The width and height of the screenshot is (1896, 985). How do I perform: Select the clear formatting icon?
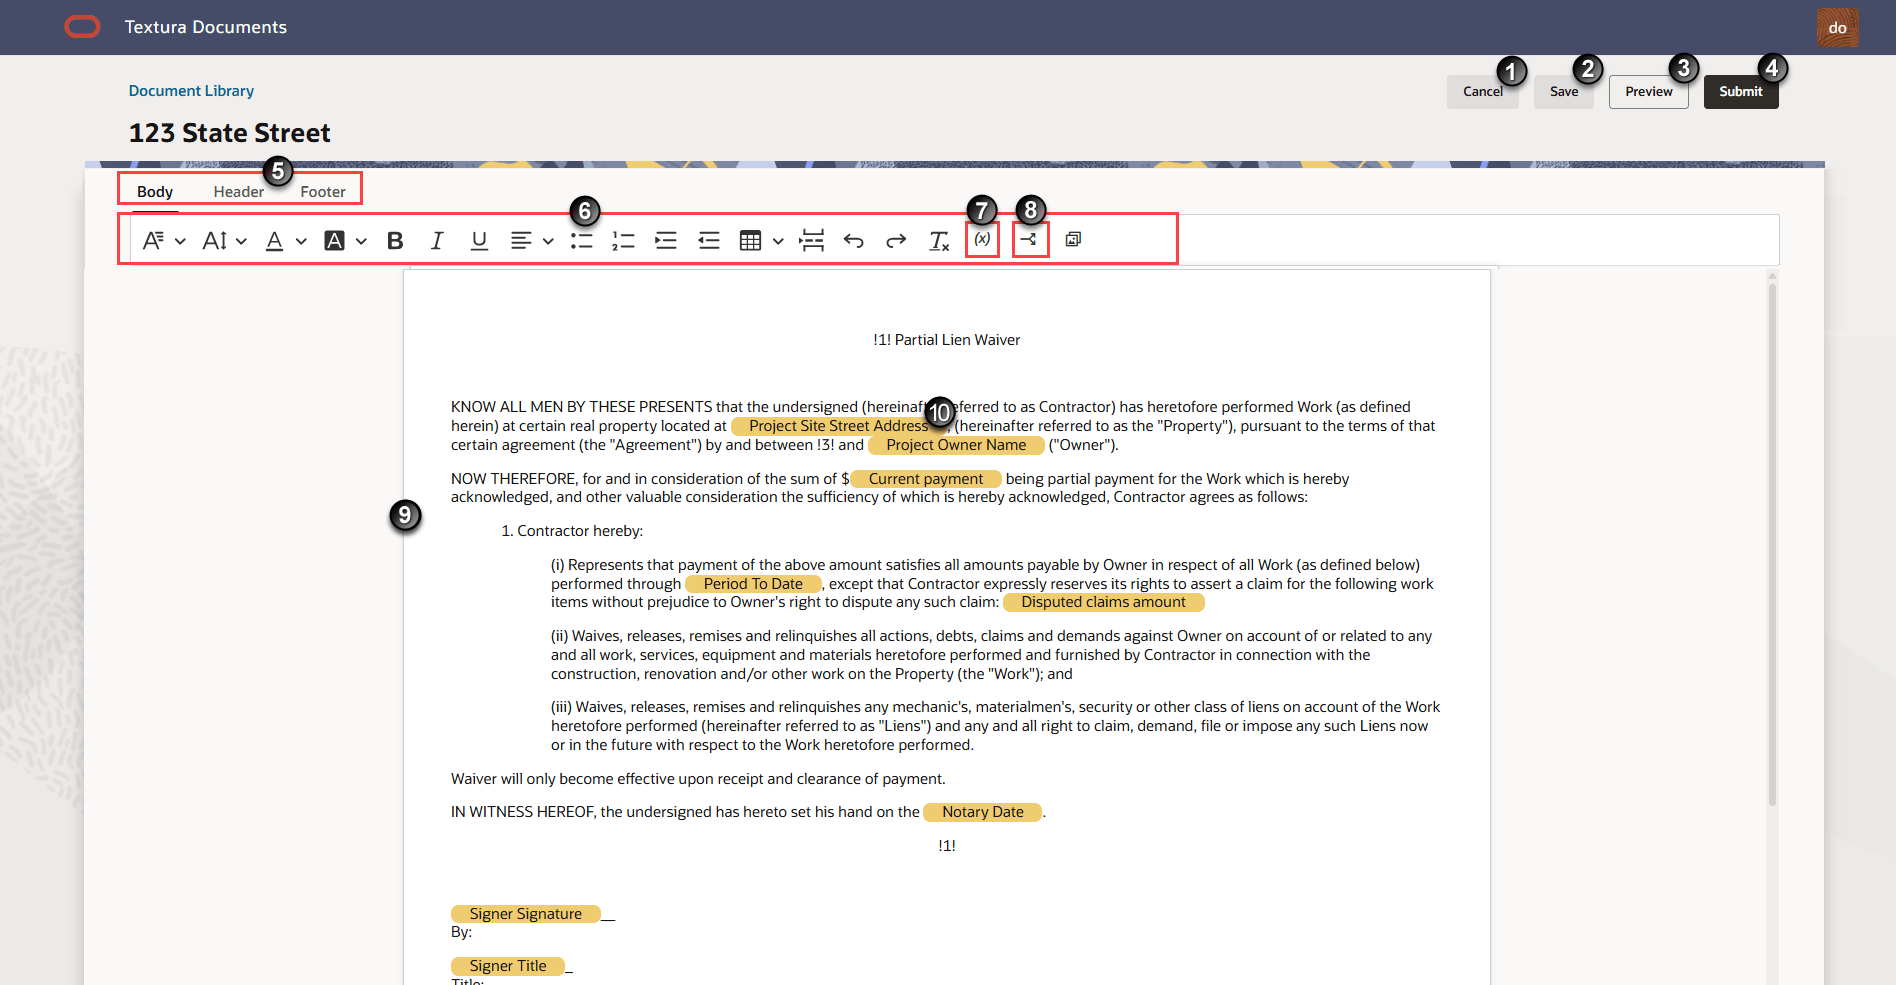(938, 240)
